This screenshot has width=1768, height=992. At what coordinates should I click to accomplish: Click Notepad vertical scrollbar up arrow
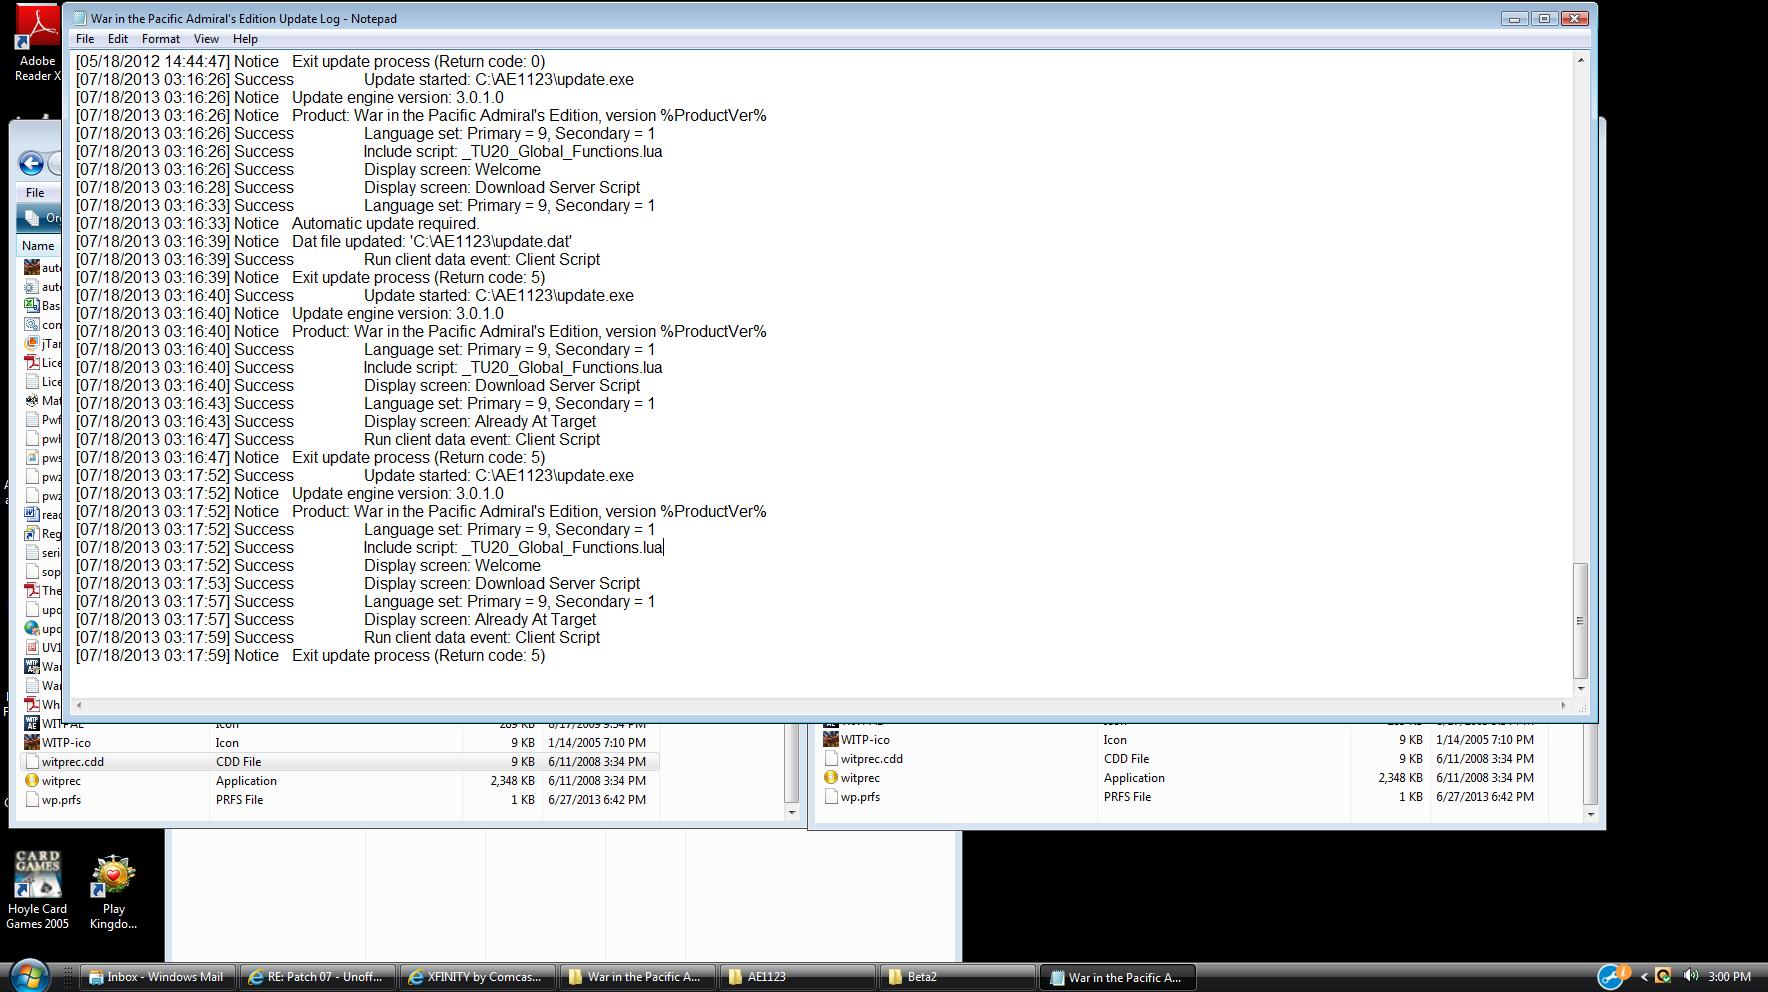[1580, 60]
